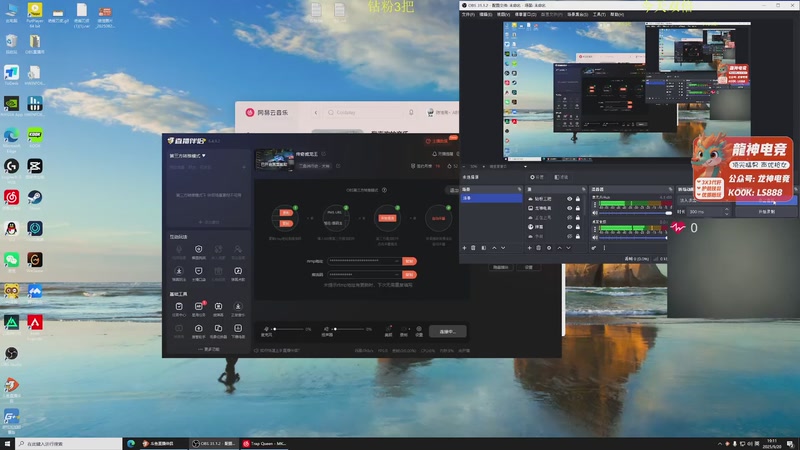Screen dimensions: 800x450
Task: Open 任务中心 in live companion basic tools
Action: pos(179,309)
